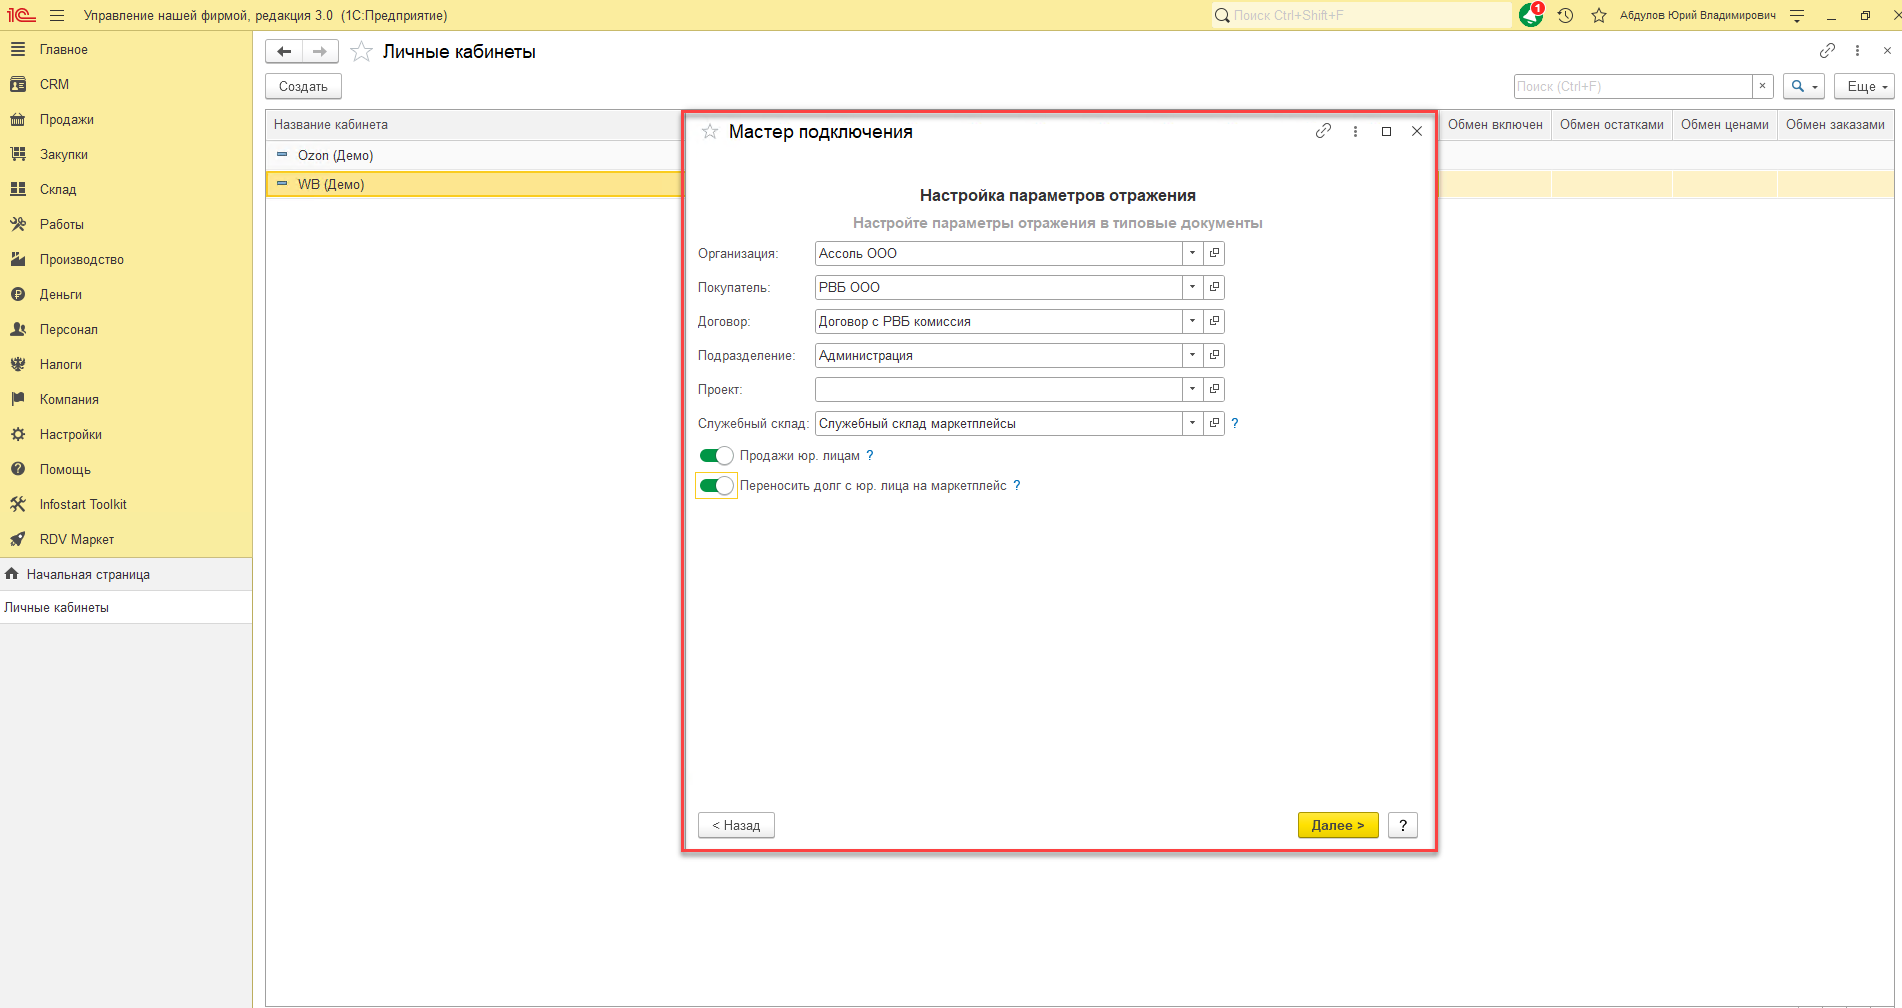
Task: Expand the Договор dropdown arrow
Action: 1192,321
